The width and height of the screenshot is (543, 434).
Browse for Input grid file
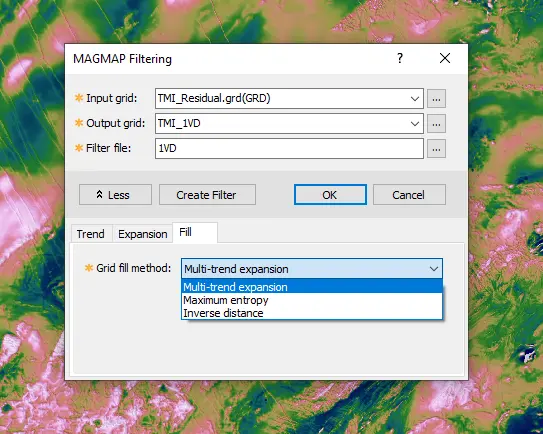[x=436, y=99]
